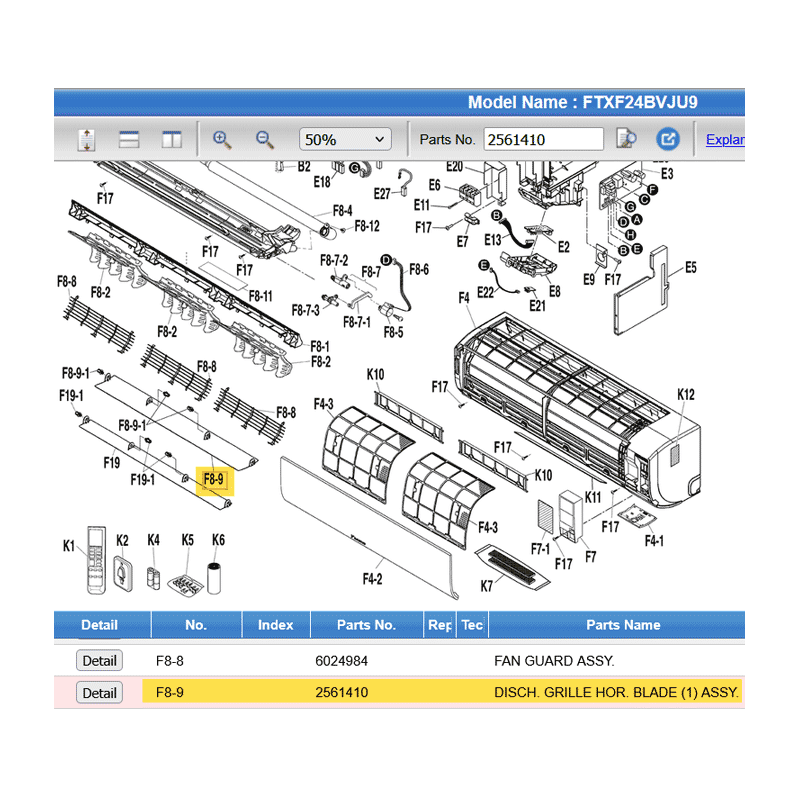
Task: Zoom out of the parts diagram
Action: point(265,140)
